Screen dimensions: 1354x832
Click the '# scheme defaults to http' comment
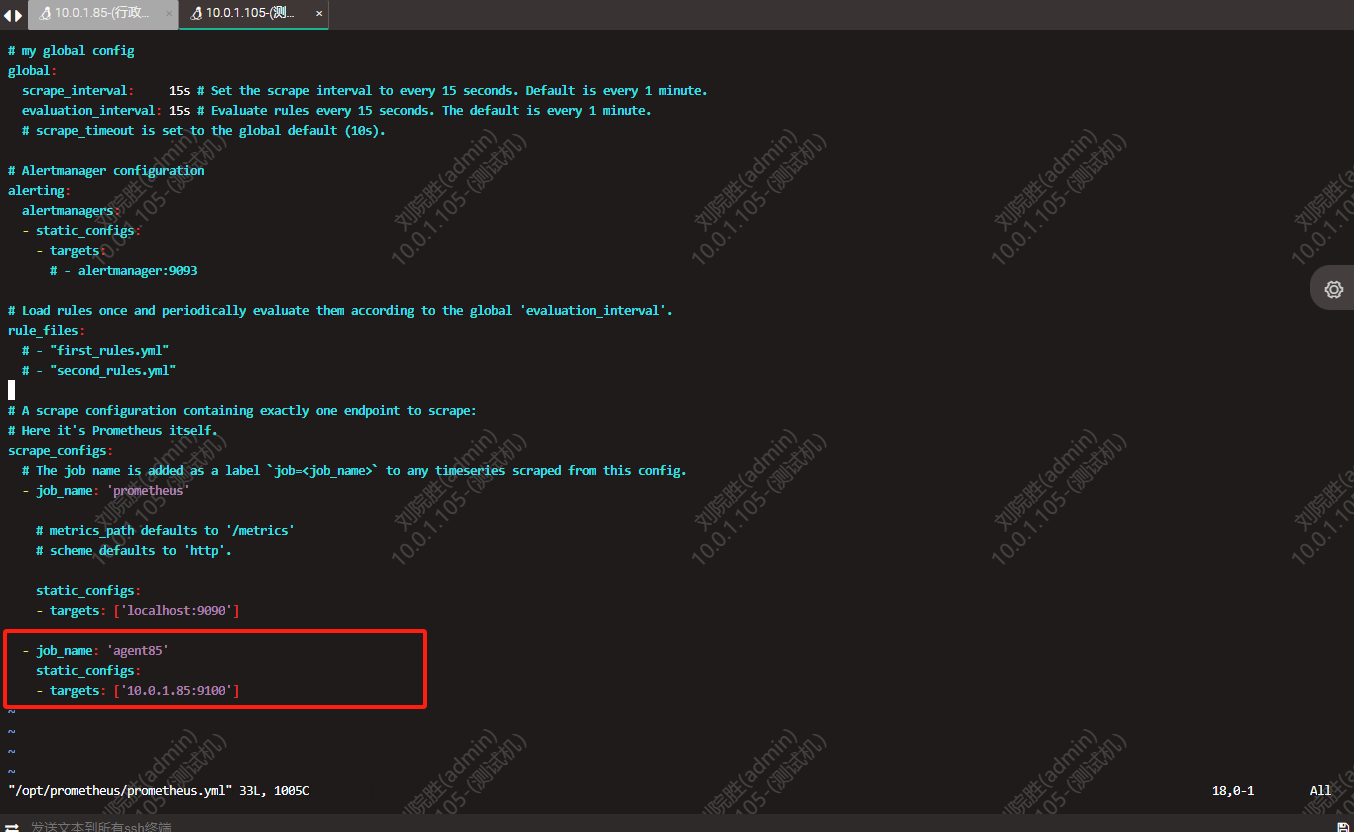(134, 550)
